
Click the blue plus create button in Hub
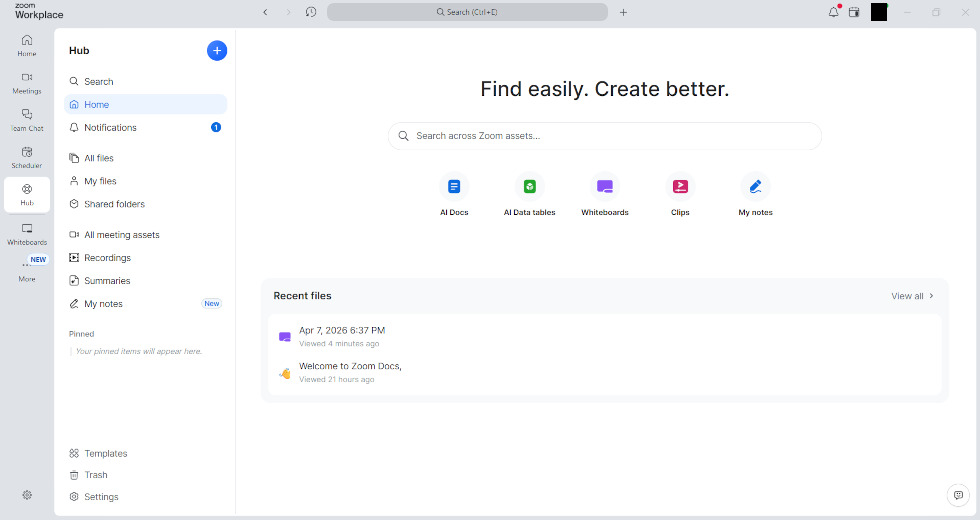click(x=217, y=51)
